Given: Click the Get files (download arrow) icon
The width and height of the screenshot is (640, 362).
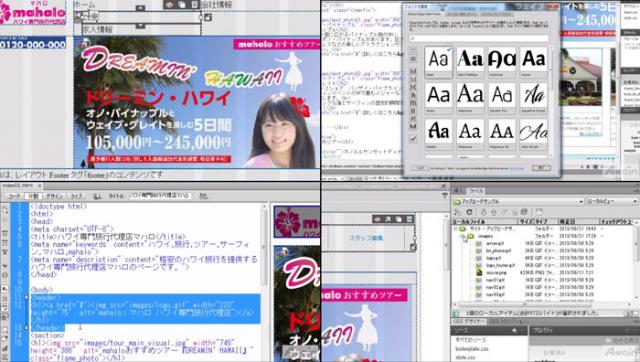Looking at the screenshot, I should point(484,212).
